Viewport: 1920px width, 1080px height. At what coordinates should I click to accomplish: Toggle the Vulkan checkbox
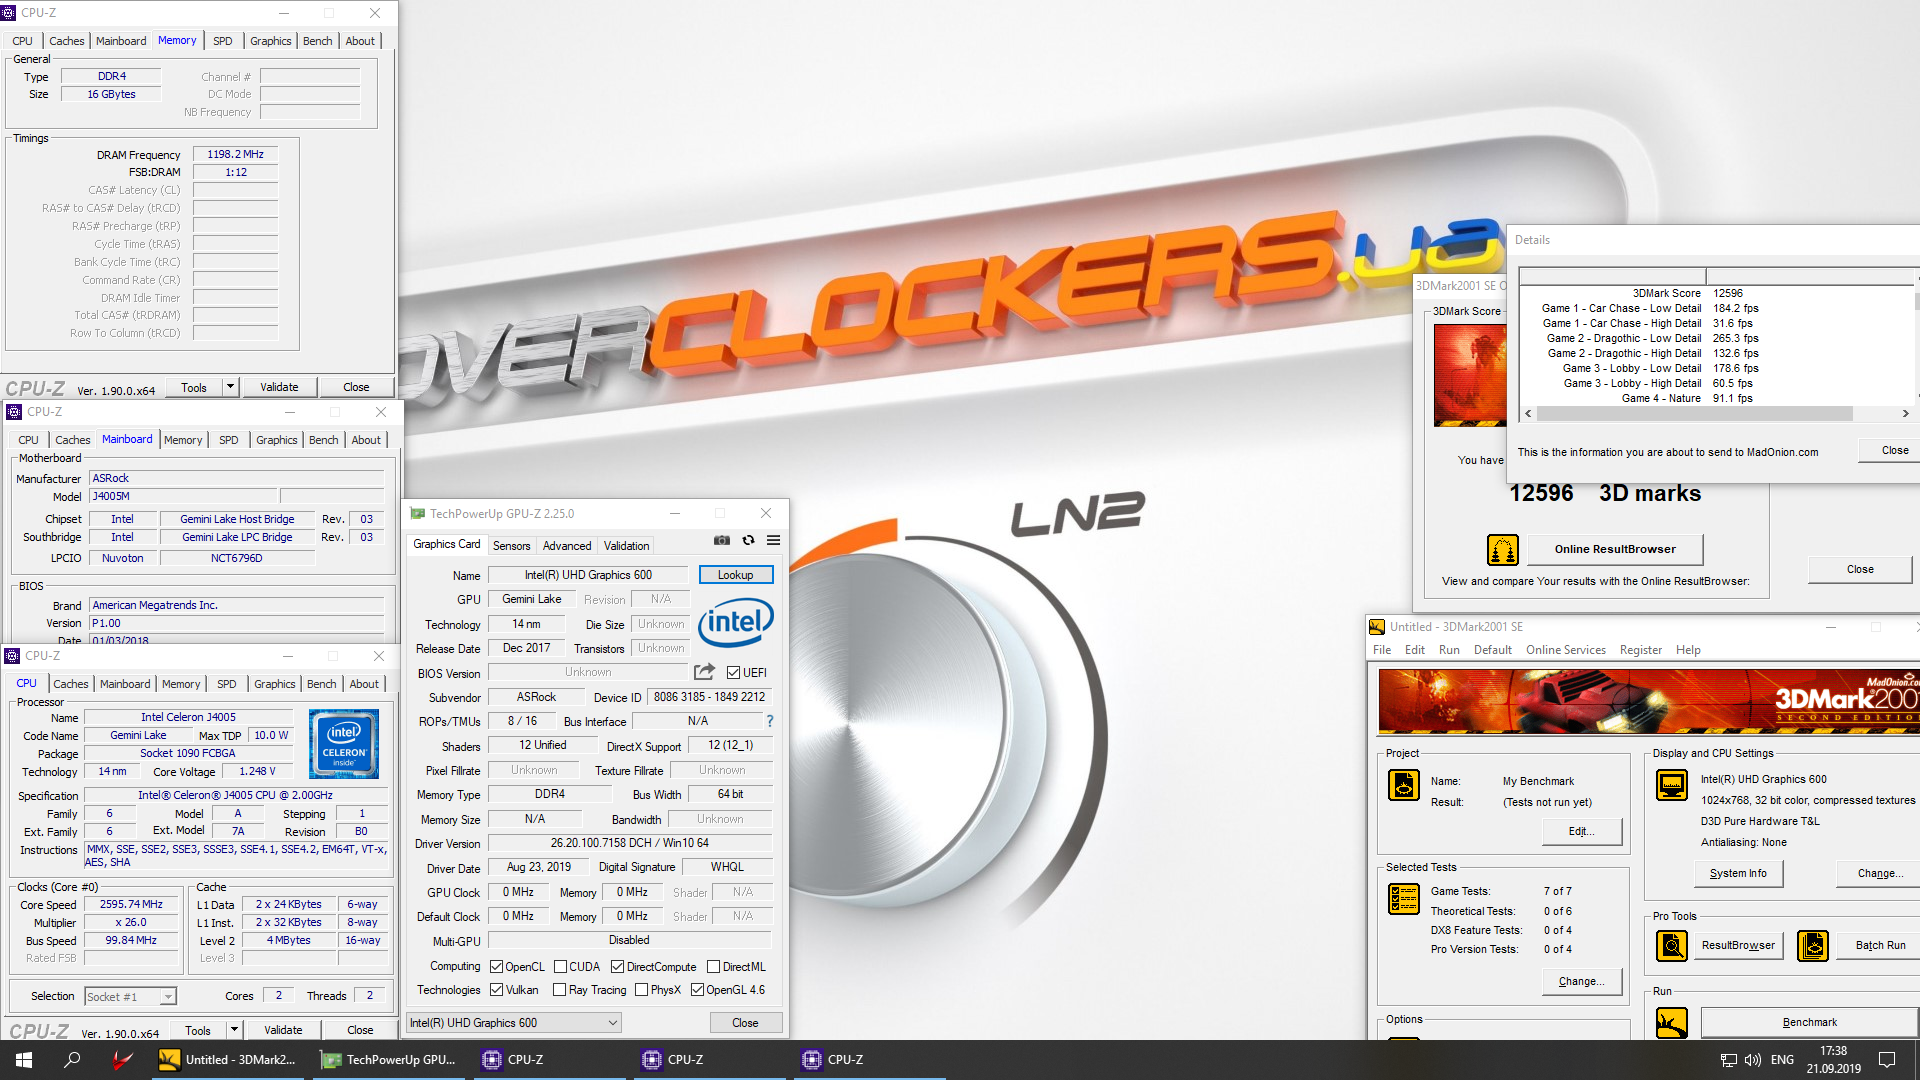coord(496,989)
